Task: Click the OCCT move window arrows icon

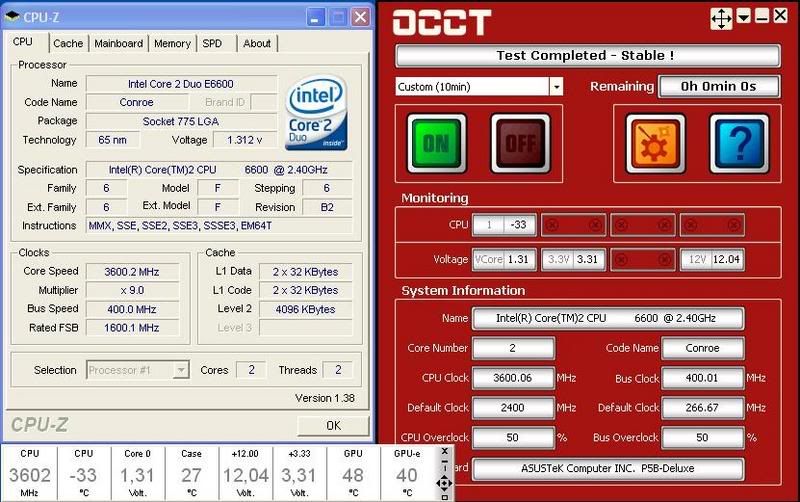Action: 721,19
